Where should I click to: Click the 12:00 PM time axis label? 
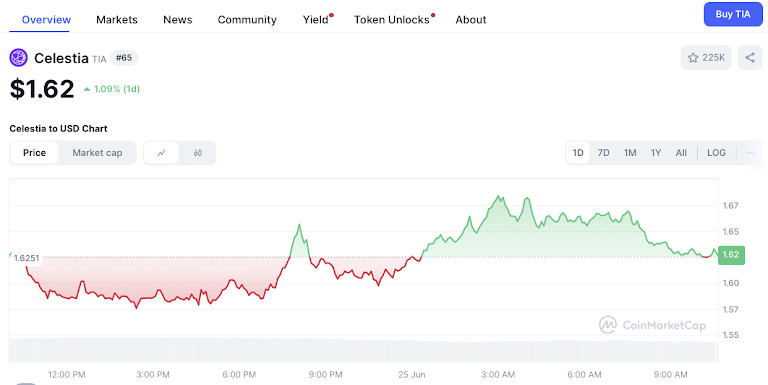click(x=67, y=375)
